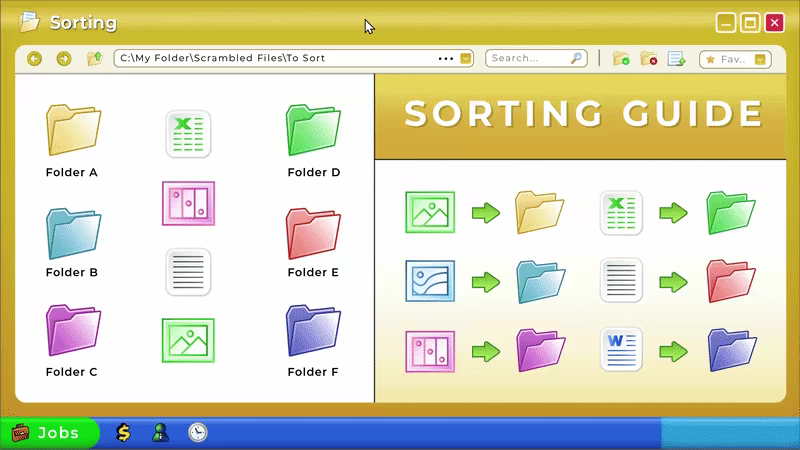Image resolution: width=800 pixels, height=450 pixels.
Task: Minimize the Sorting window
Action: point(726,23)
